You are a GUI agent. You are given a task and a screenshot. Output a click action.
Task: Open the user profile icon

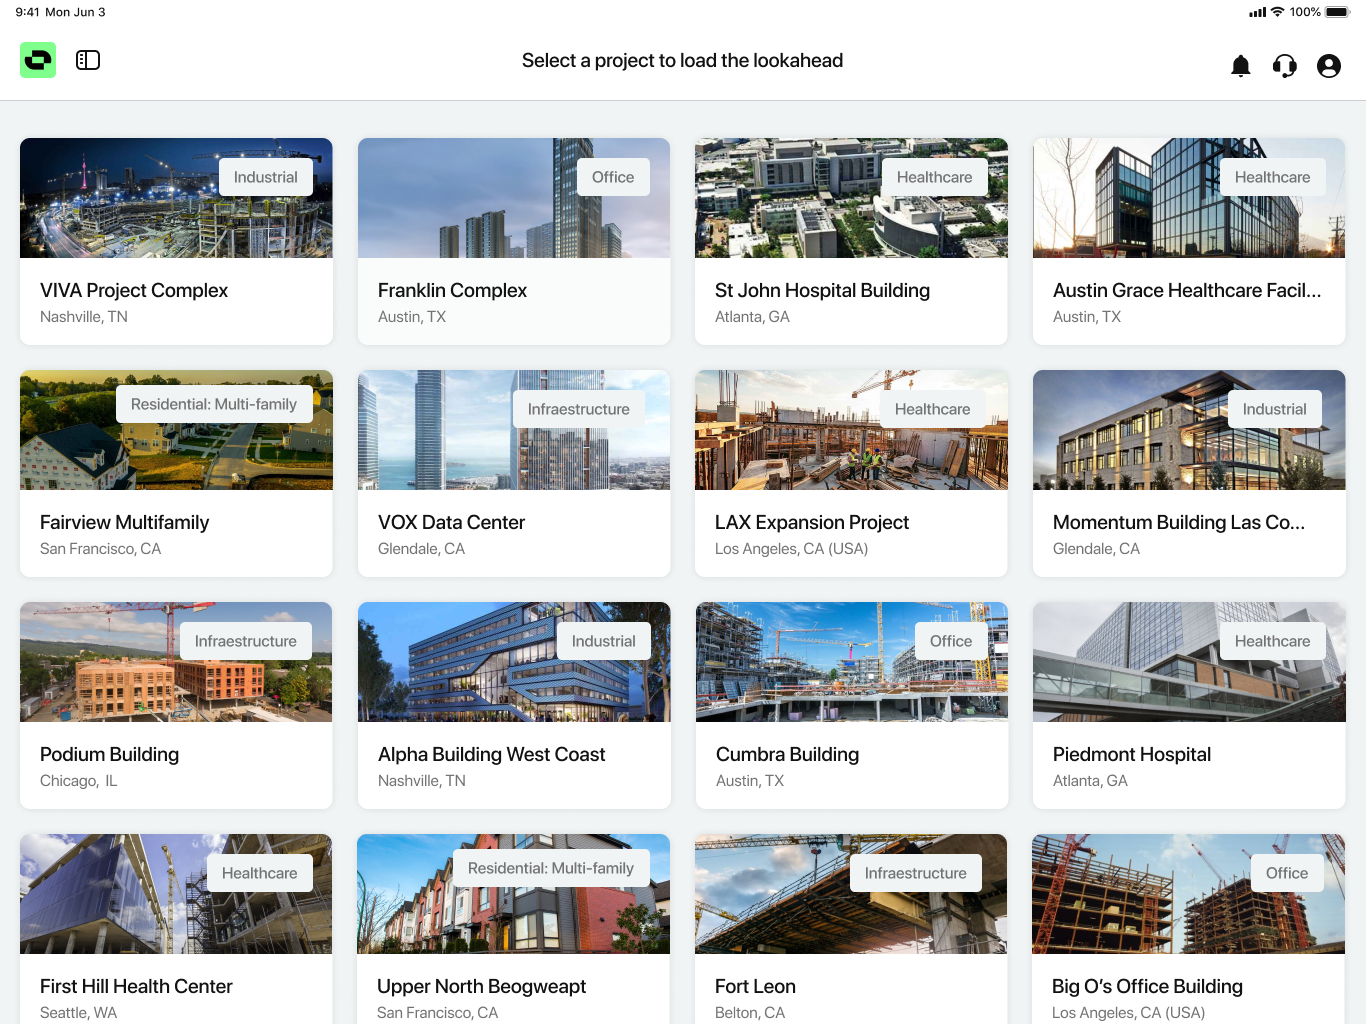point(1329,66)
